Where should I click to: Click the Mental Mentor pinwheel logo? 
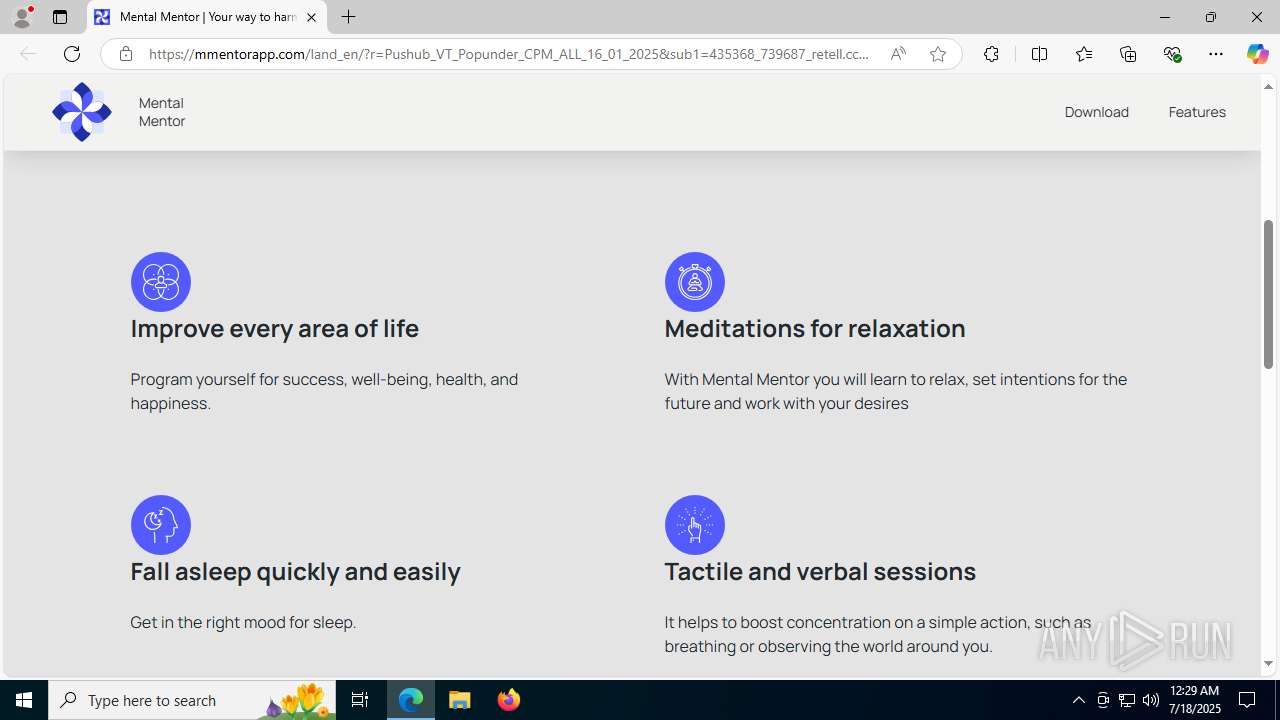pos(82,112)
